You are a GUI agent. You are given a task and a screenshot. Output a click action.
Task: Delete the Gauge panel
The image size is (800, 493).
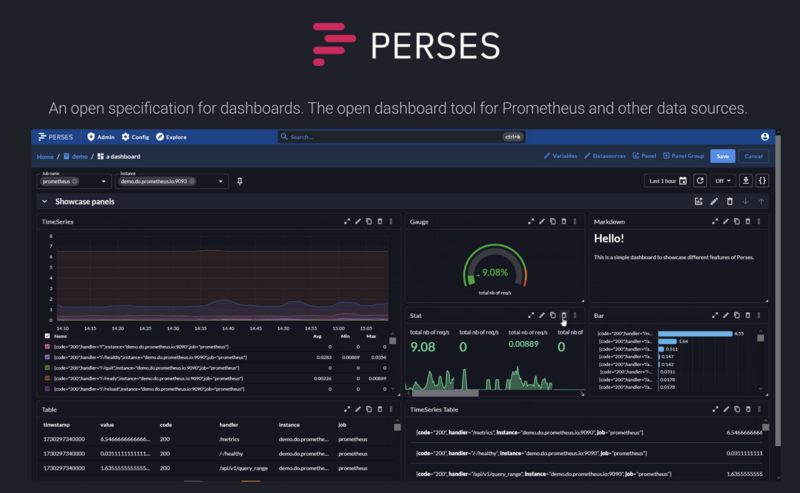[564, 221]
